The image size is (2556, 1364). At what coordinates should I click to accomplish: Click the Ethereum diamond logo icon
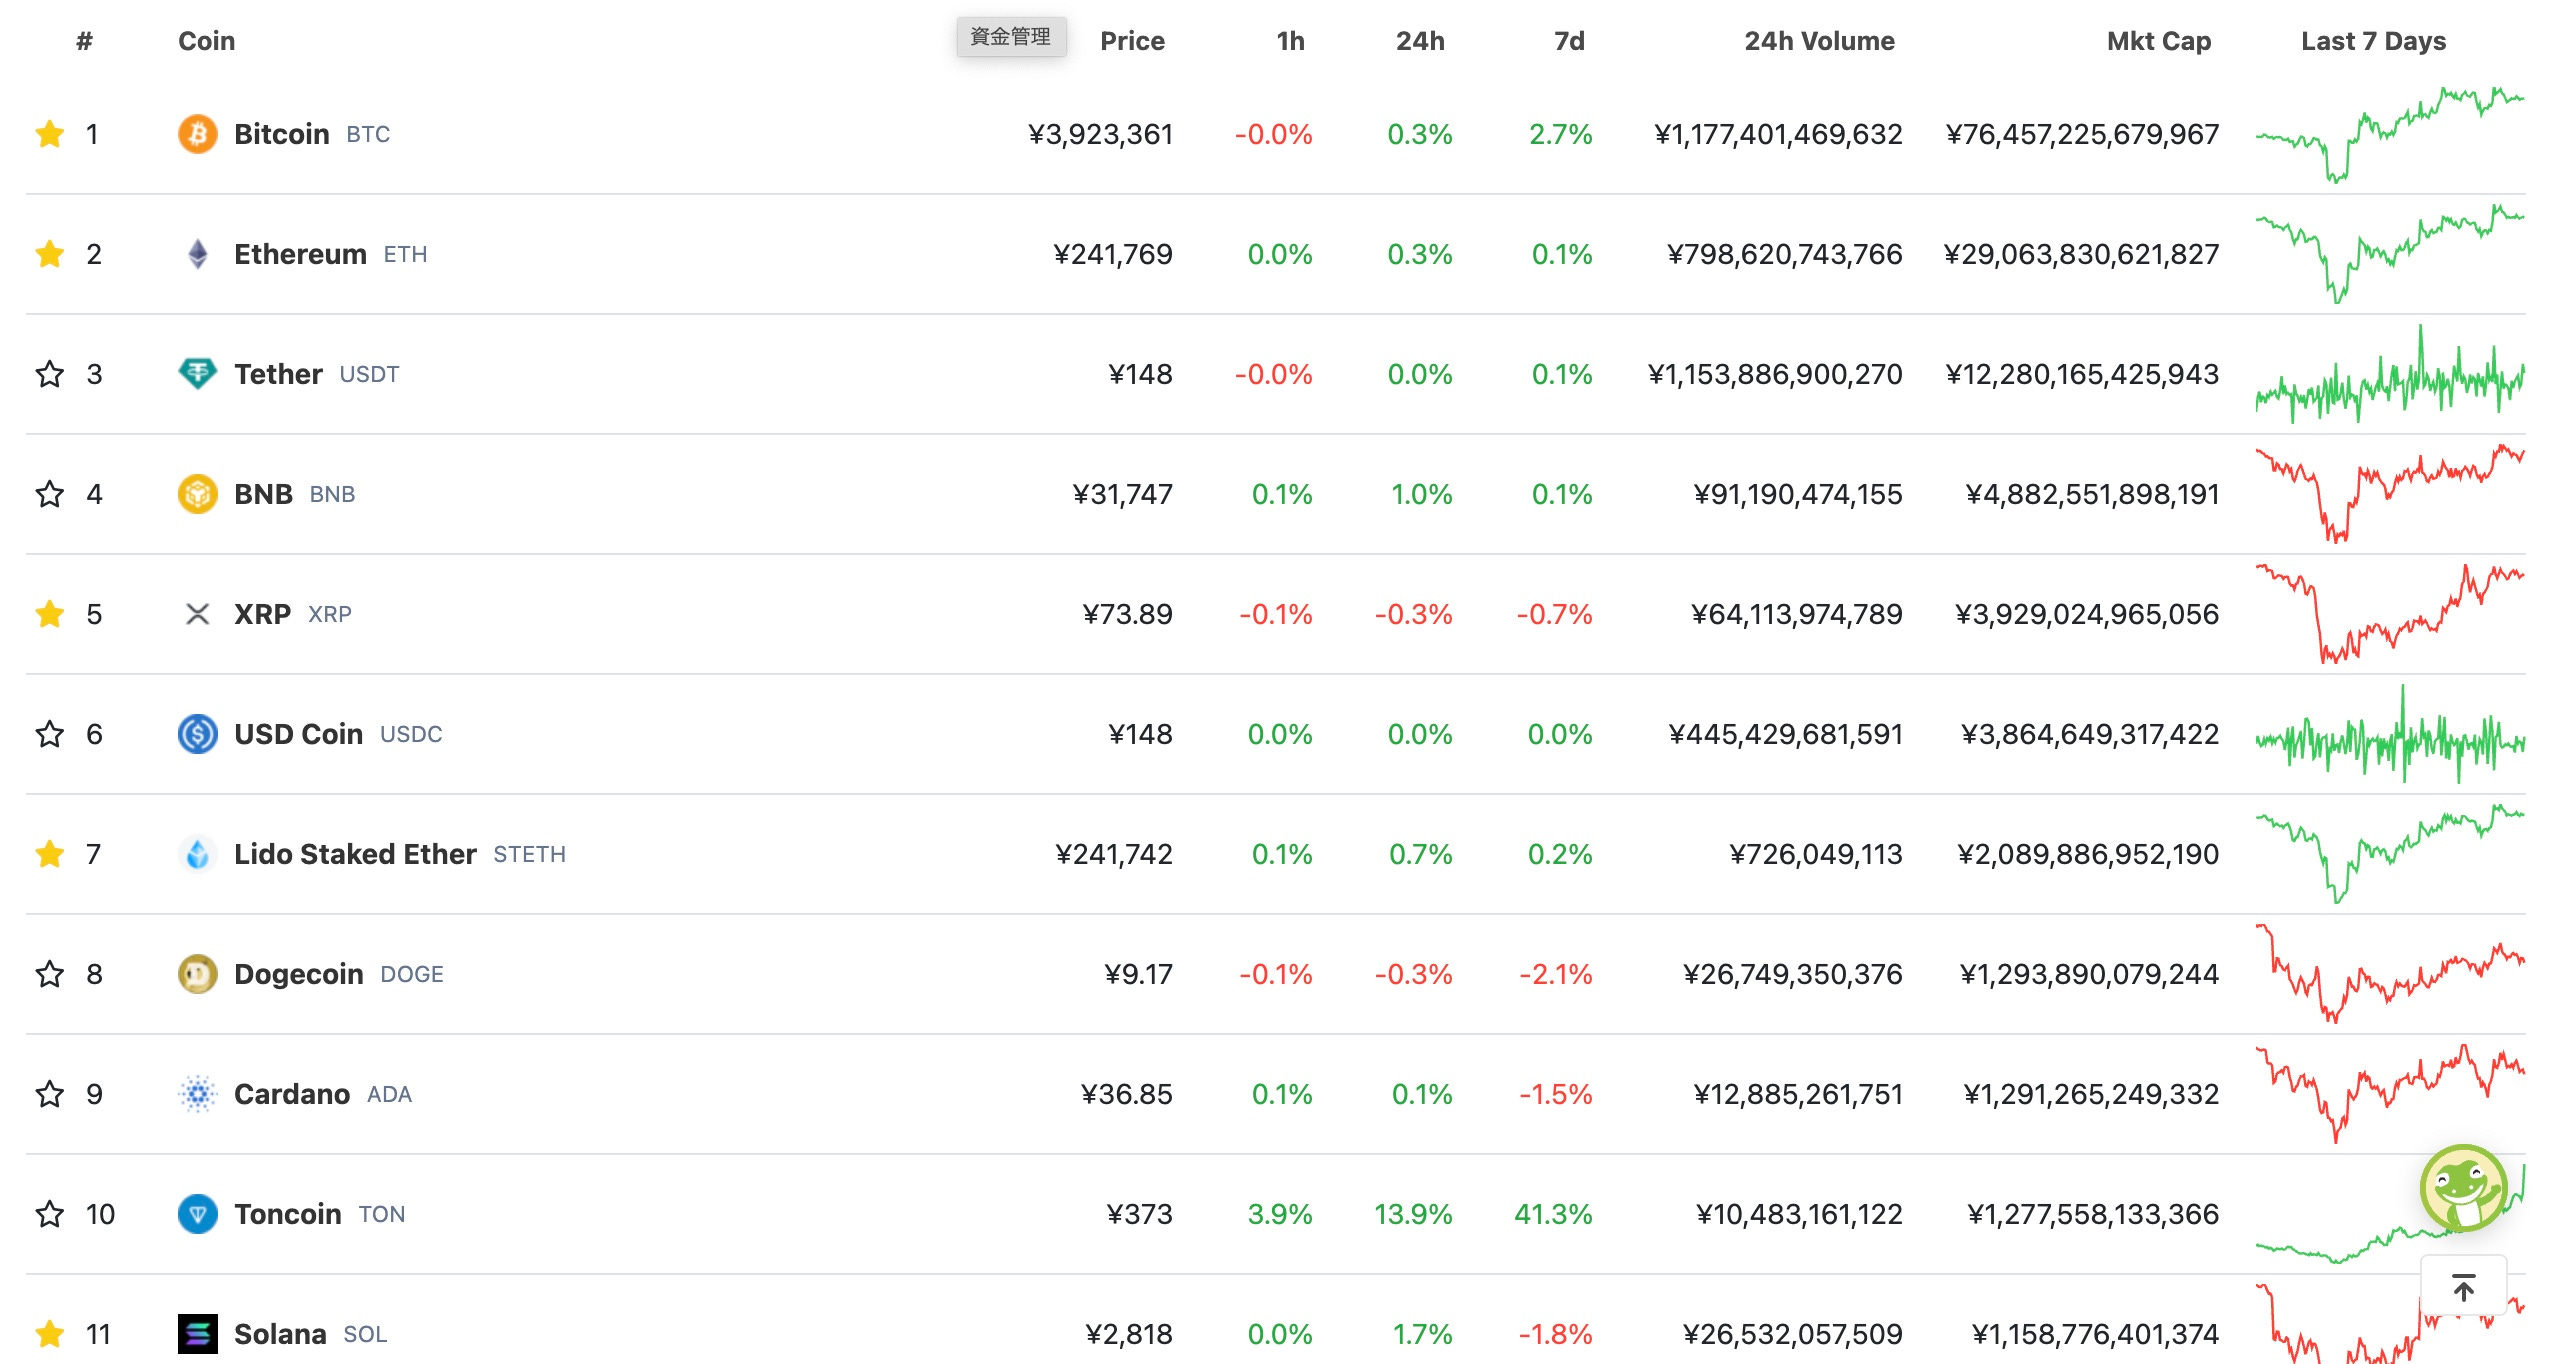(198, 254)
